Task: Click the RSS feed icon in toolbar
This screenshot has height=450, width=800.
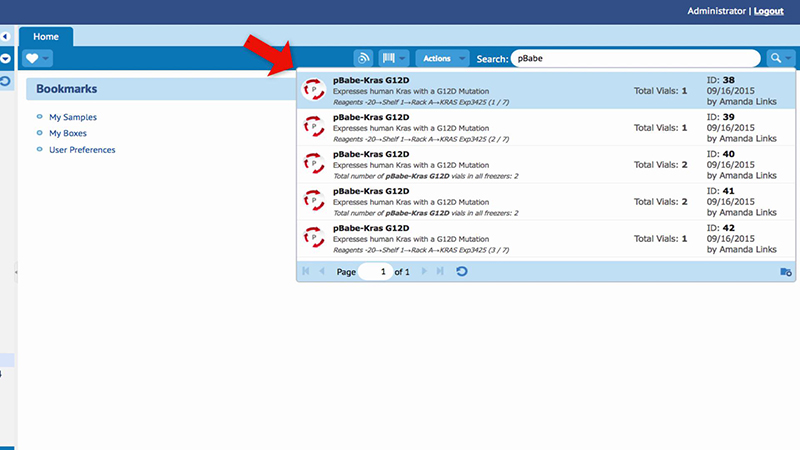Action: pos(363,58)
